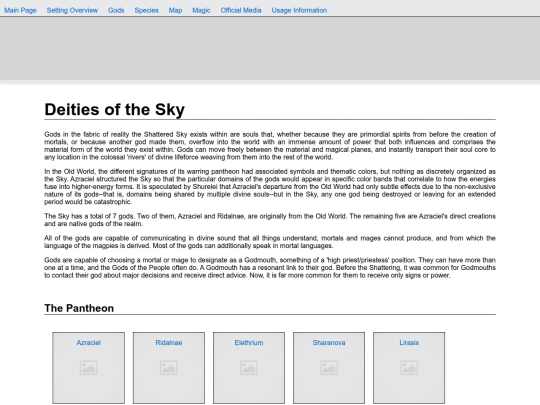This screenshot has width=540, height=405.
Task: Click the image placeholder icon in Lirasix card
Action: (409, 368)
